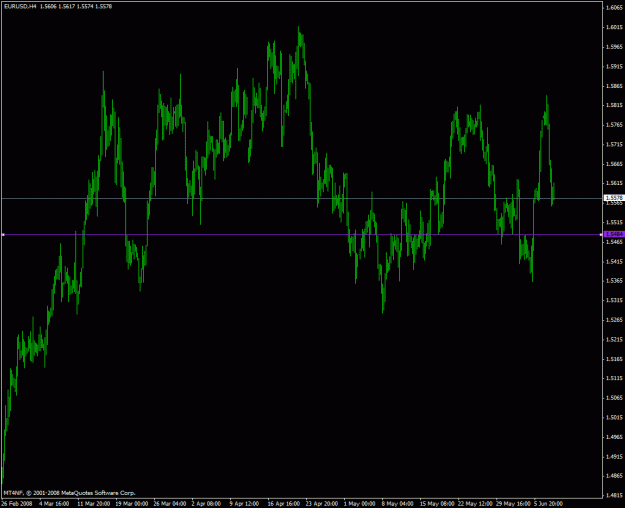This screenshot has width=625, height=508.
Task: Click the 1.4815 price scale label
Action: 614,496
